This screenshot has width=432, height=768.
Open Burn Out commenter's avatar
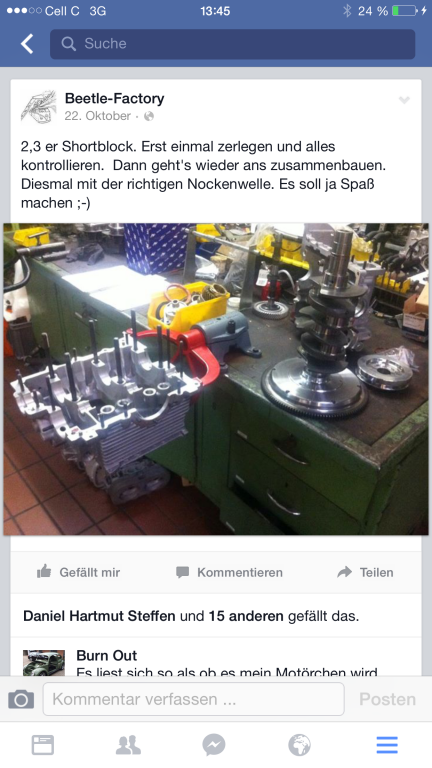[x=44, y=663]
